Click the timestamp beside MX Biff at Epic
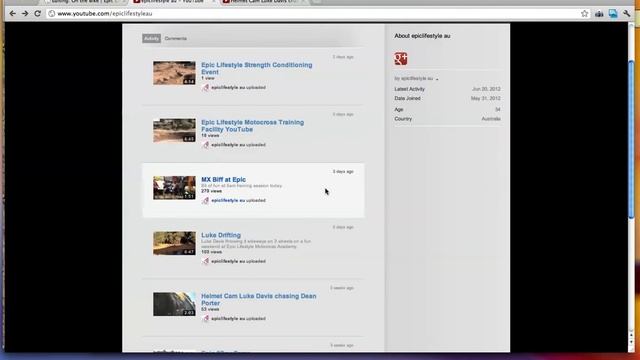640x360 pixels. pos(343,172)
